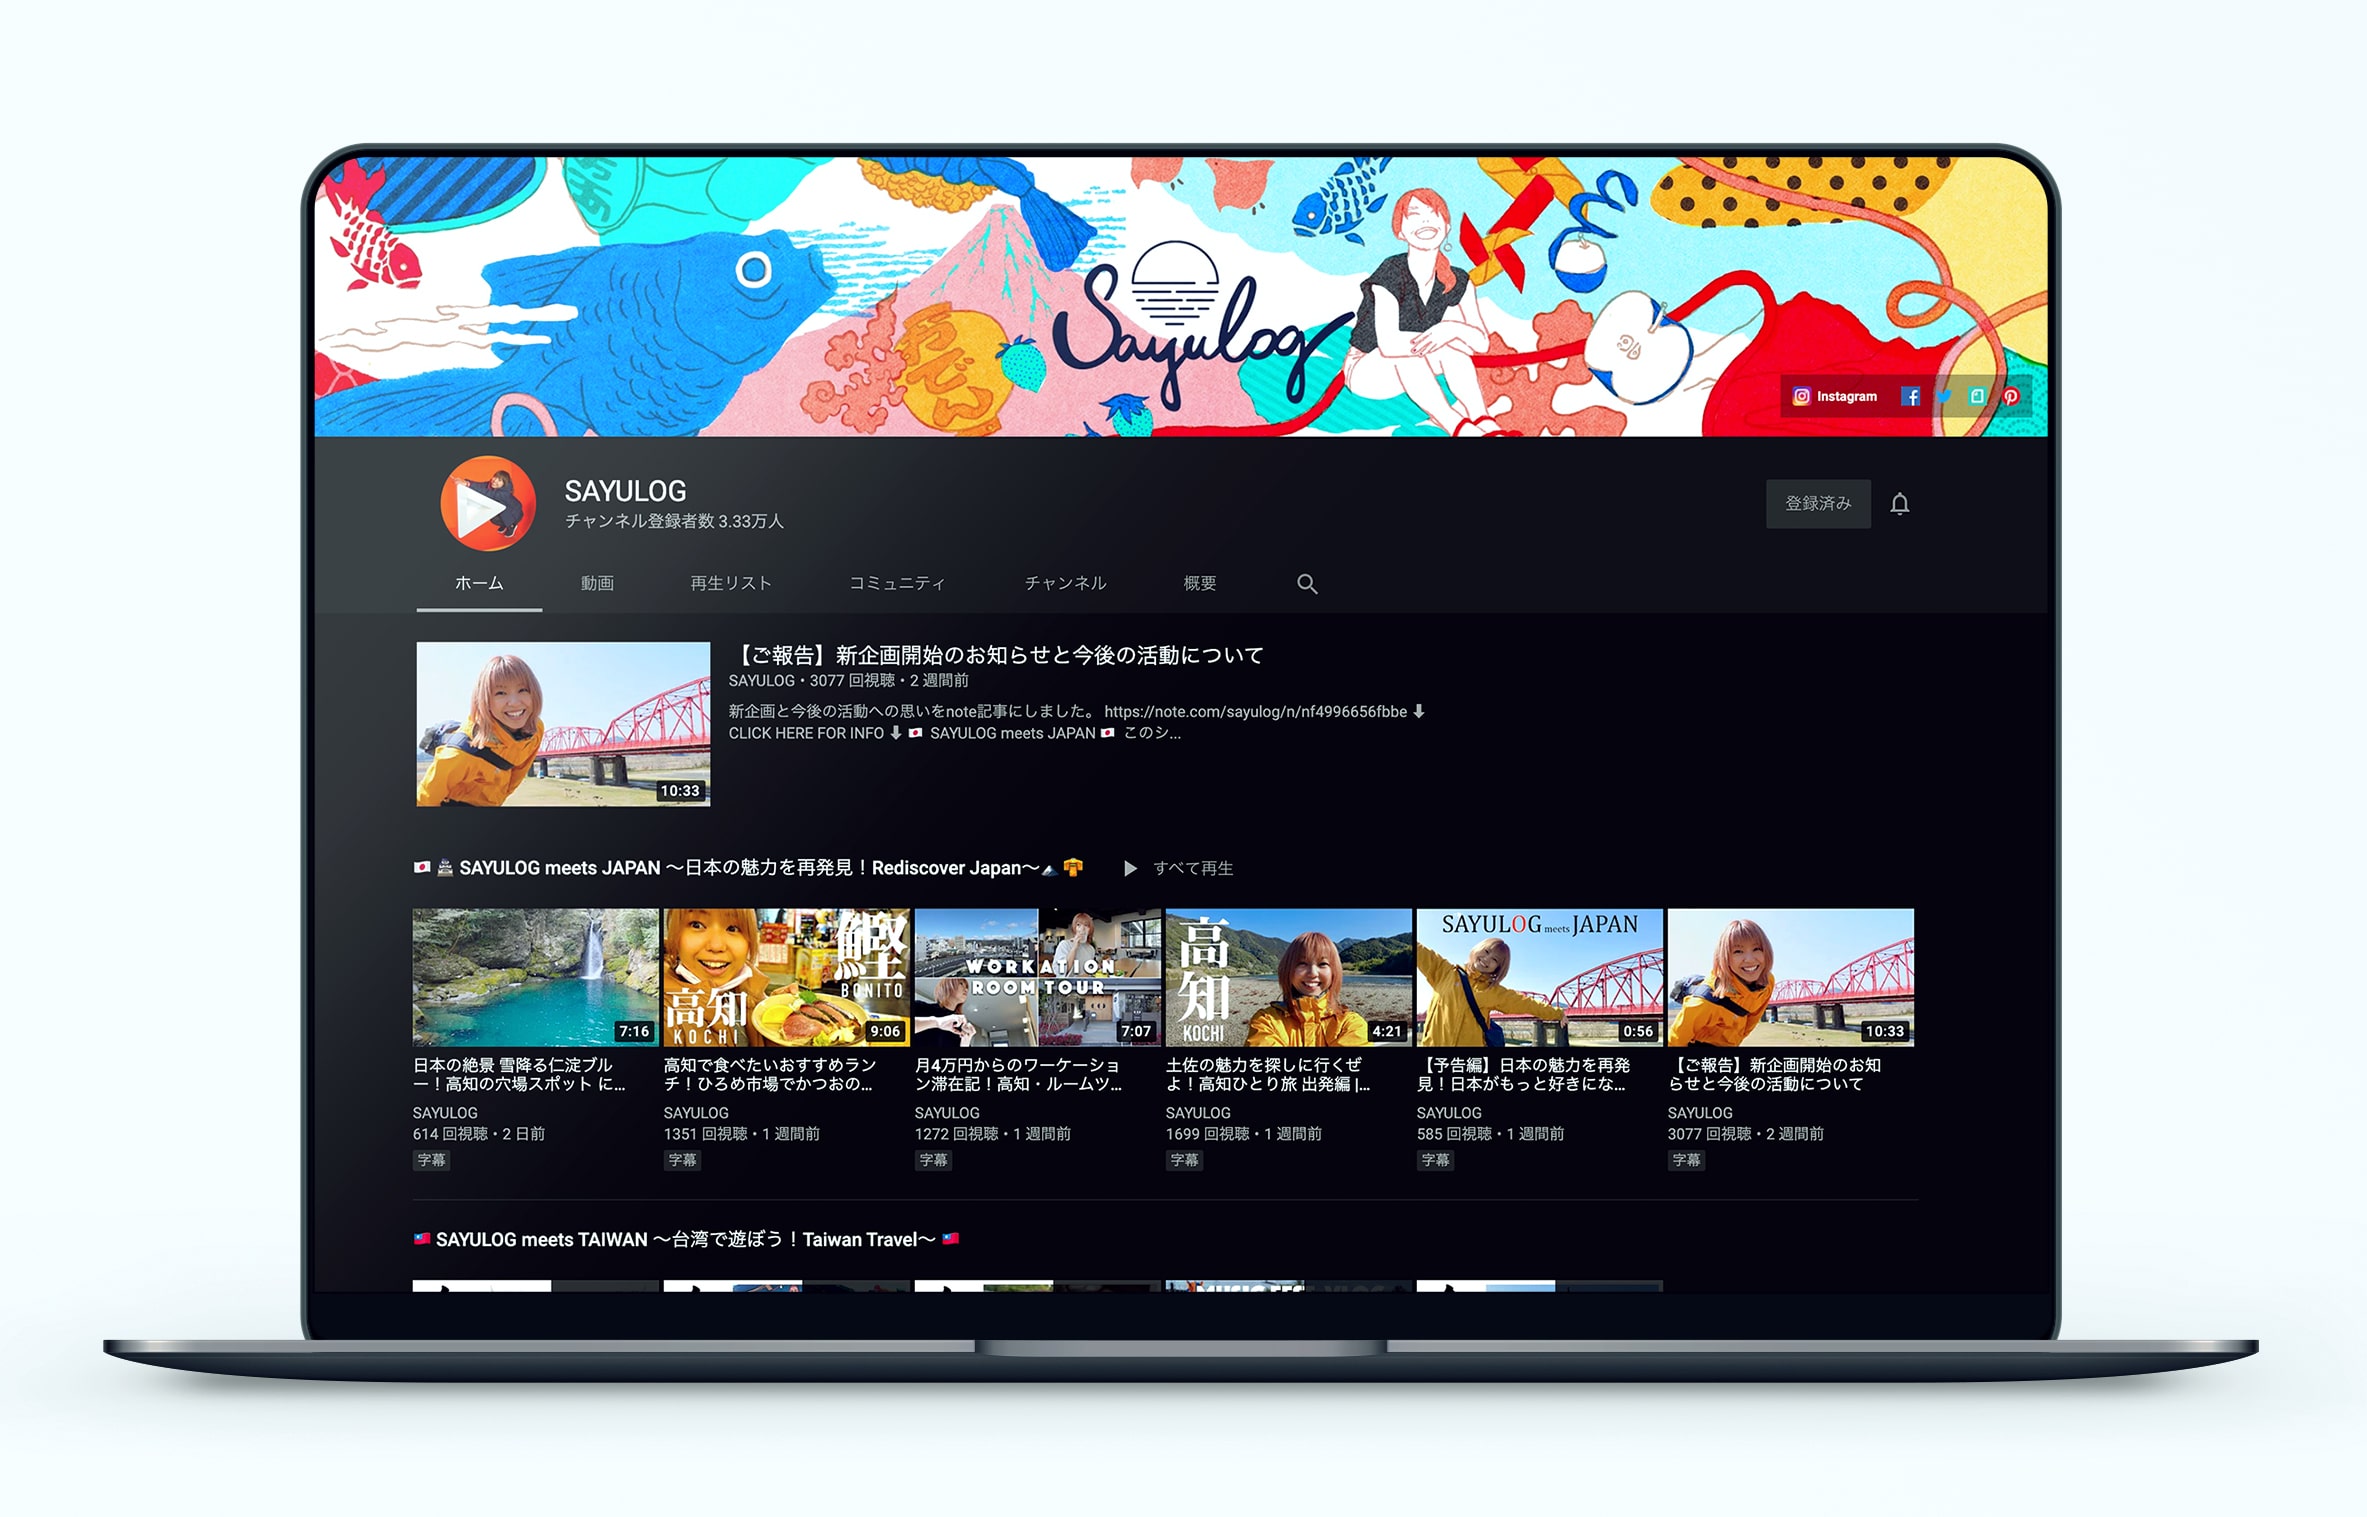The height and width of the screenshot is (1517, 2367).
Task: Open the Pinterest icon link
Action: 2011,396
